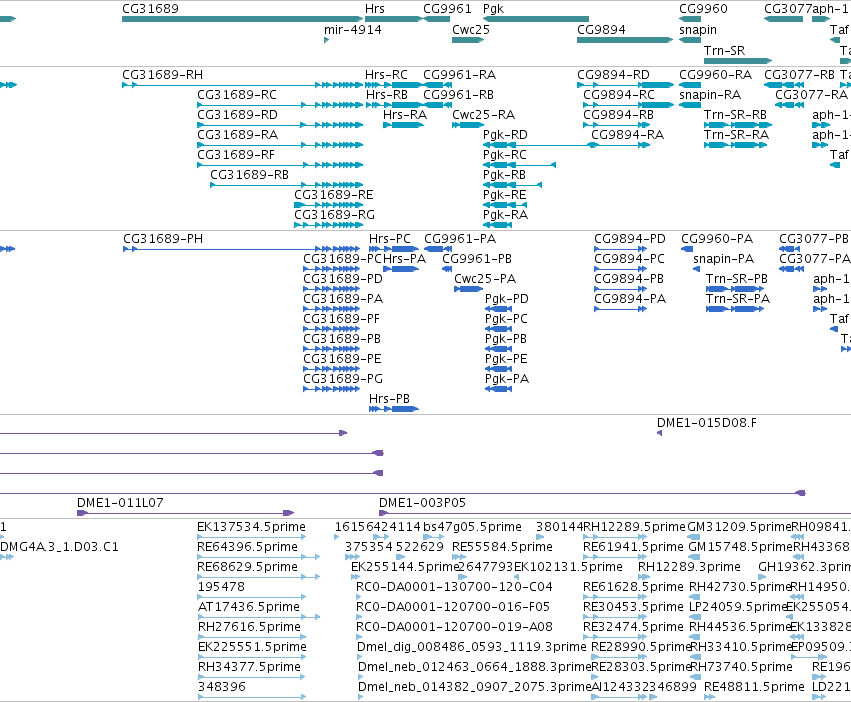
Task: Click the CG9894 gene feature
Action: coord(625,40)
